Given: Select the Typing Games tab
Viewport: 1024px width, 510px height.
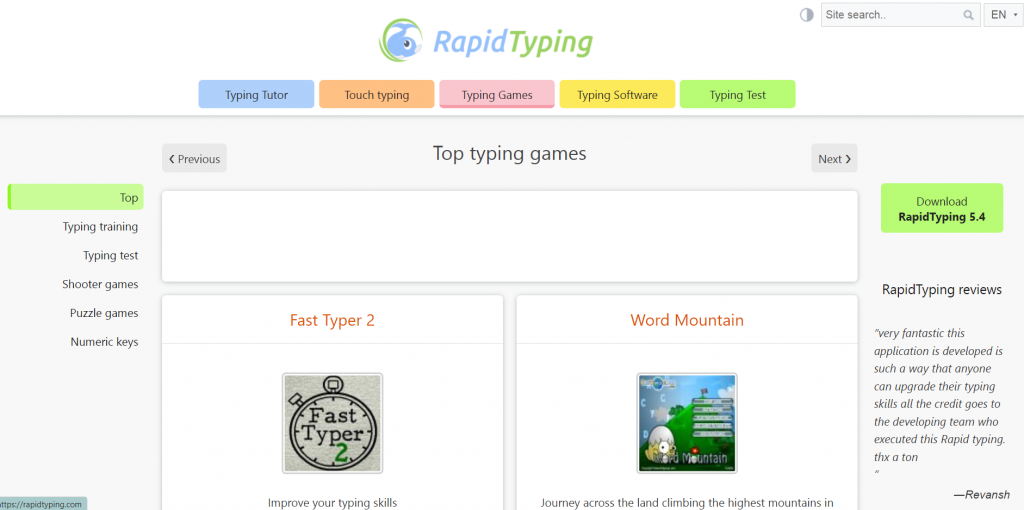Looking at the screenshot, I should [x=497, y=95].
